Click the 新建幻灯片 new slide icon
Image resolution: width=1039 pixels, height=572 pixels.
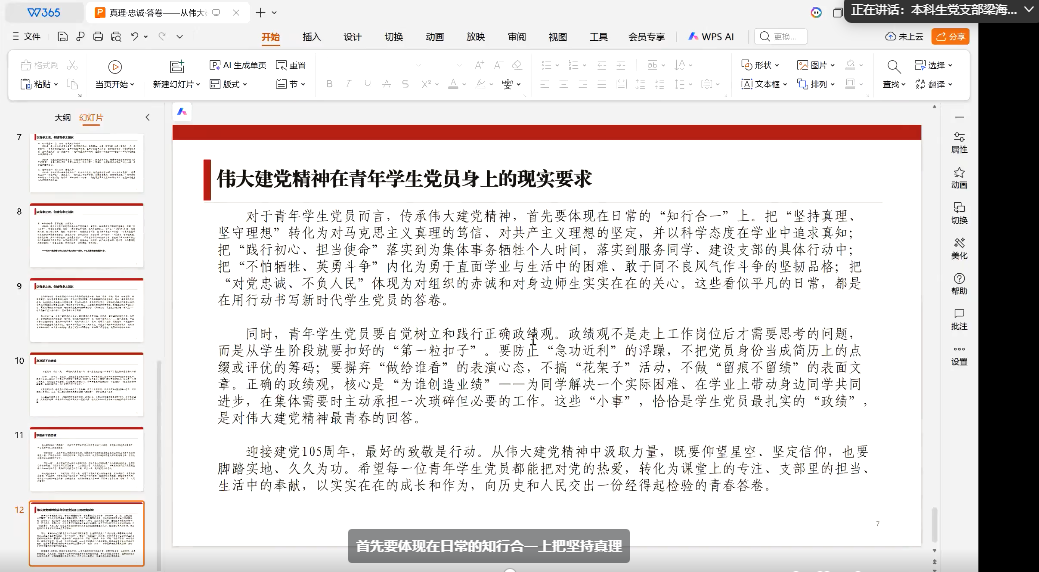(x=178, y=66)
